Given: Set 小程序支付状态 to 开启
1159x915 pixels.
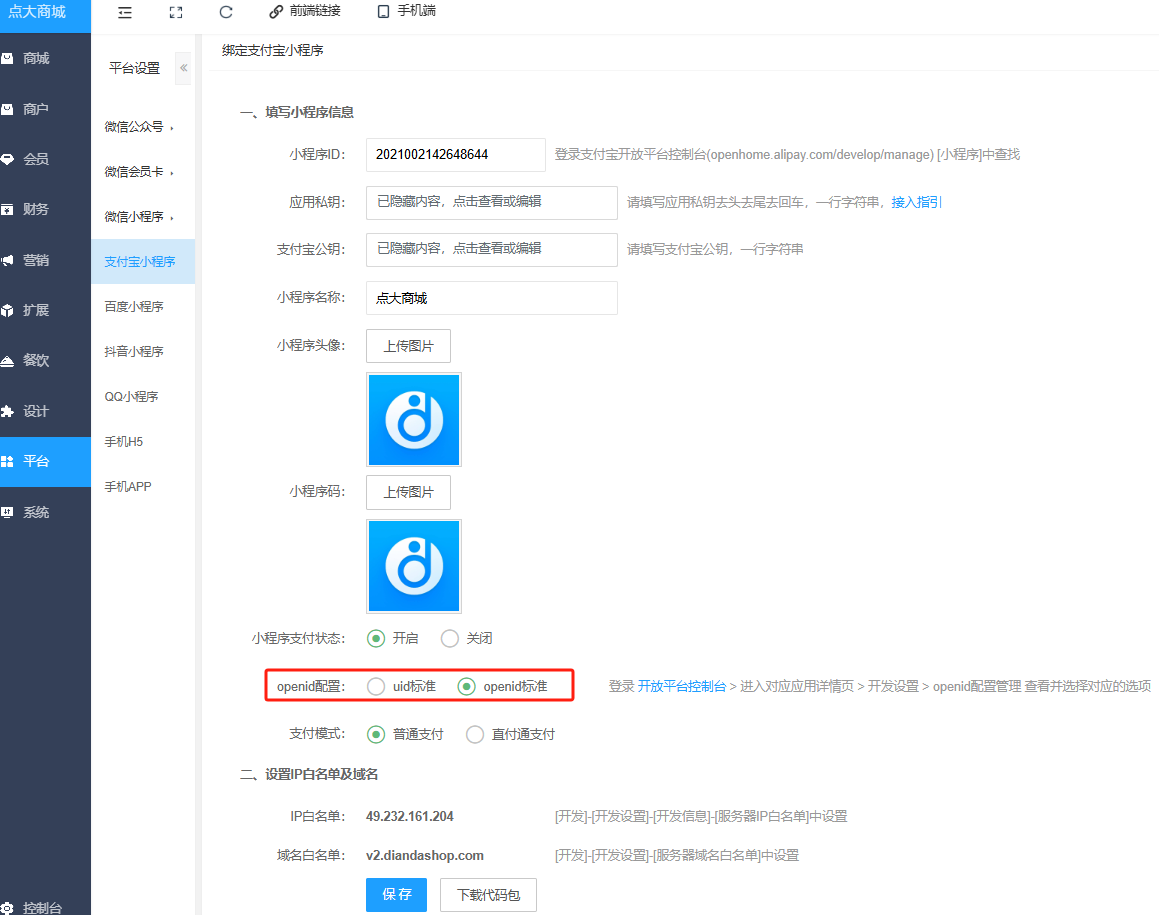Looking at the screenshot, I should (376, 639).
